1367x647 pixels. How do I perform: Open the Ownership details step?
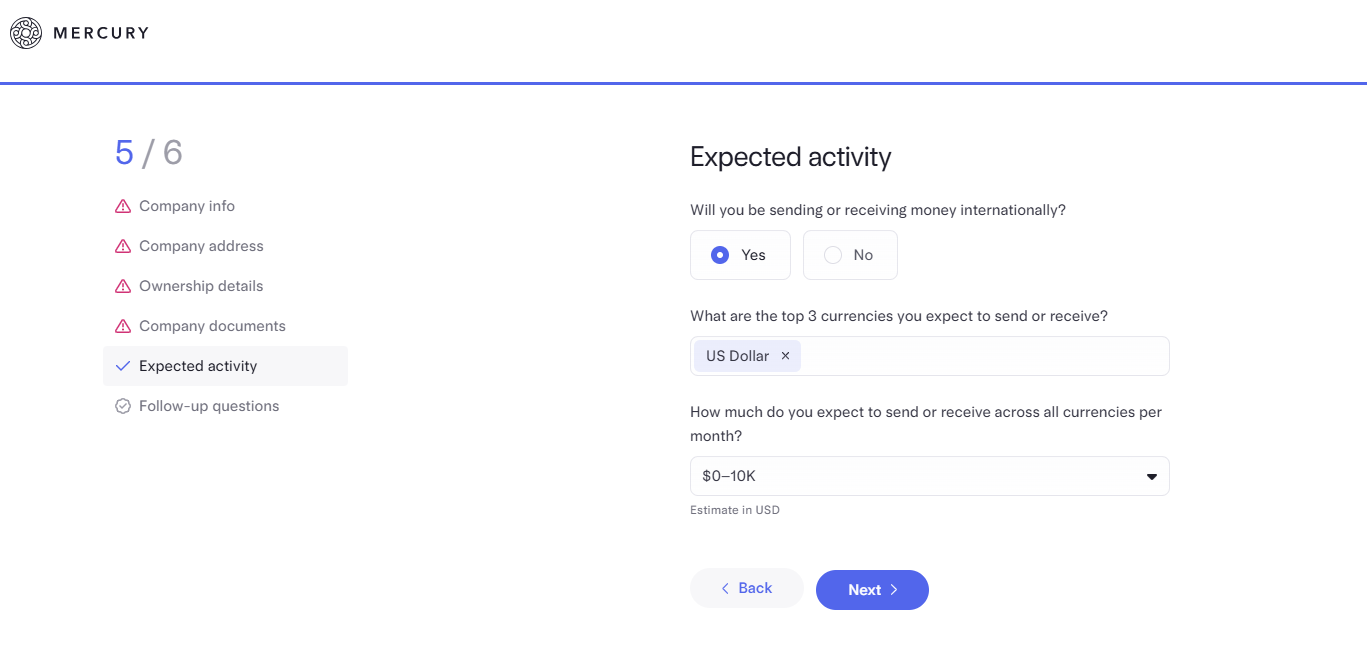201,286
